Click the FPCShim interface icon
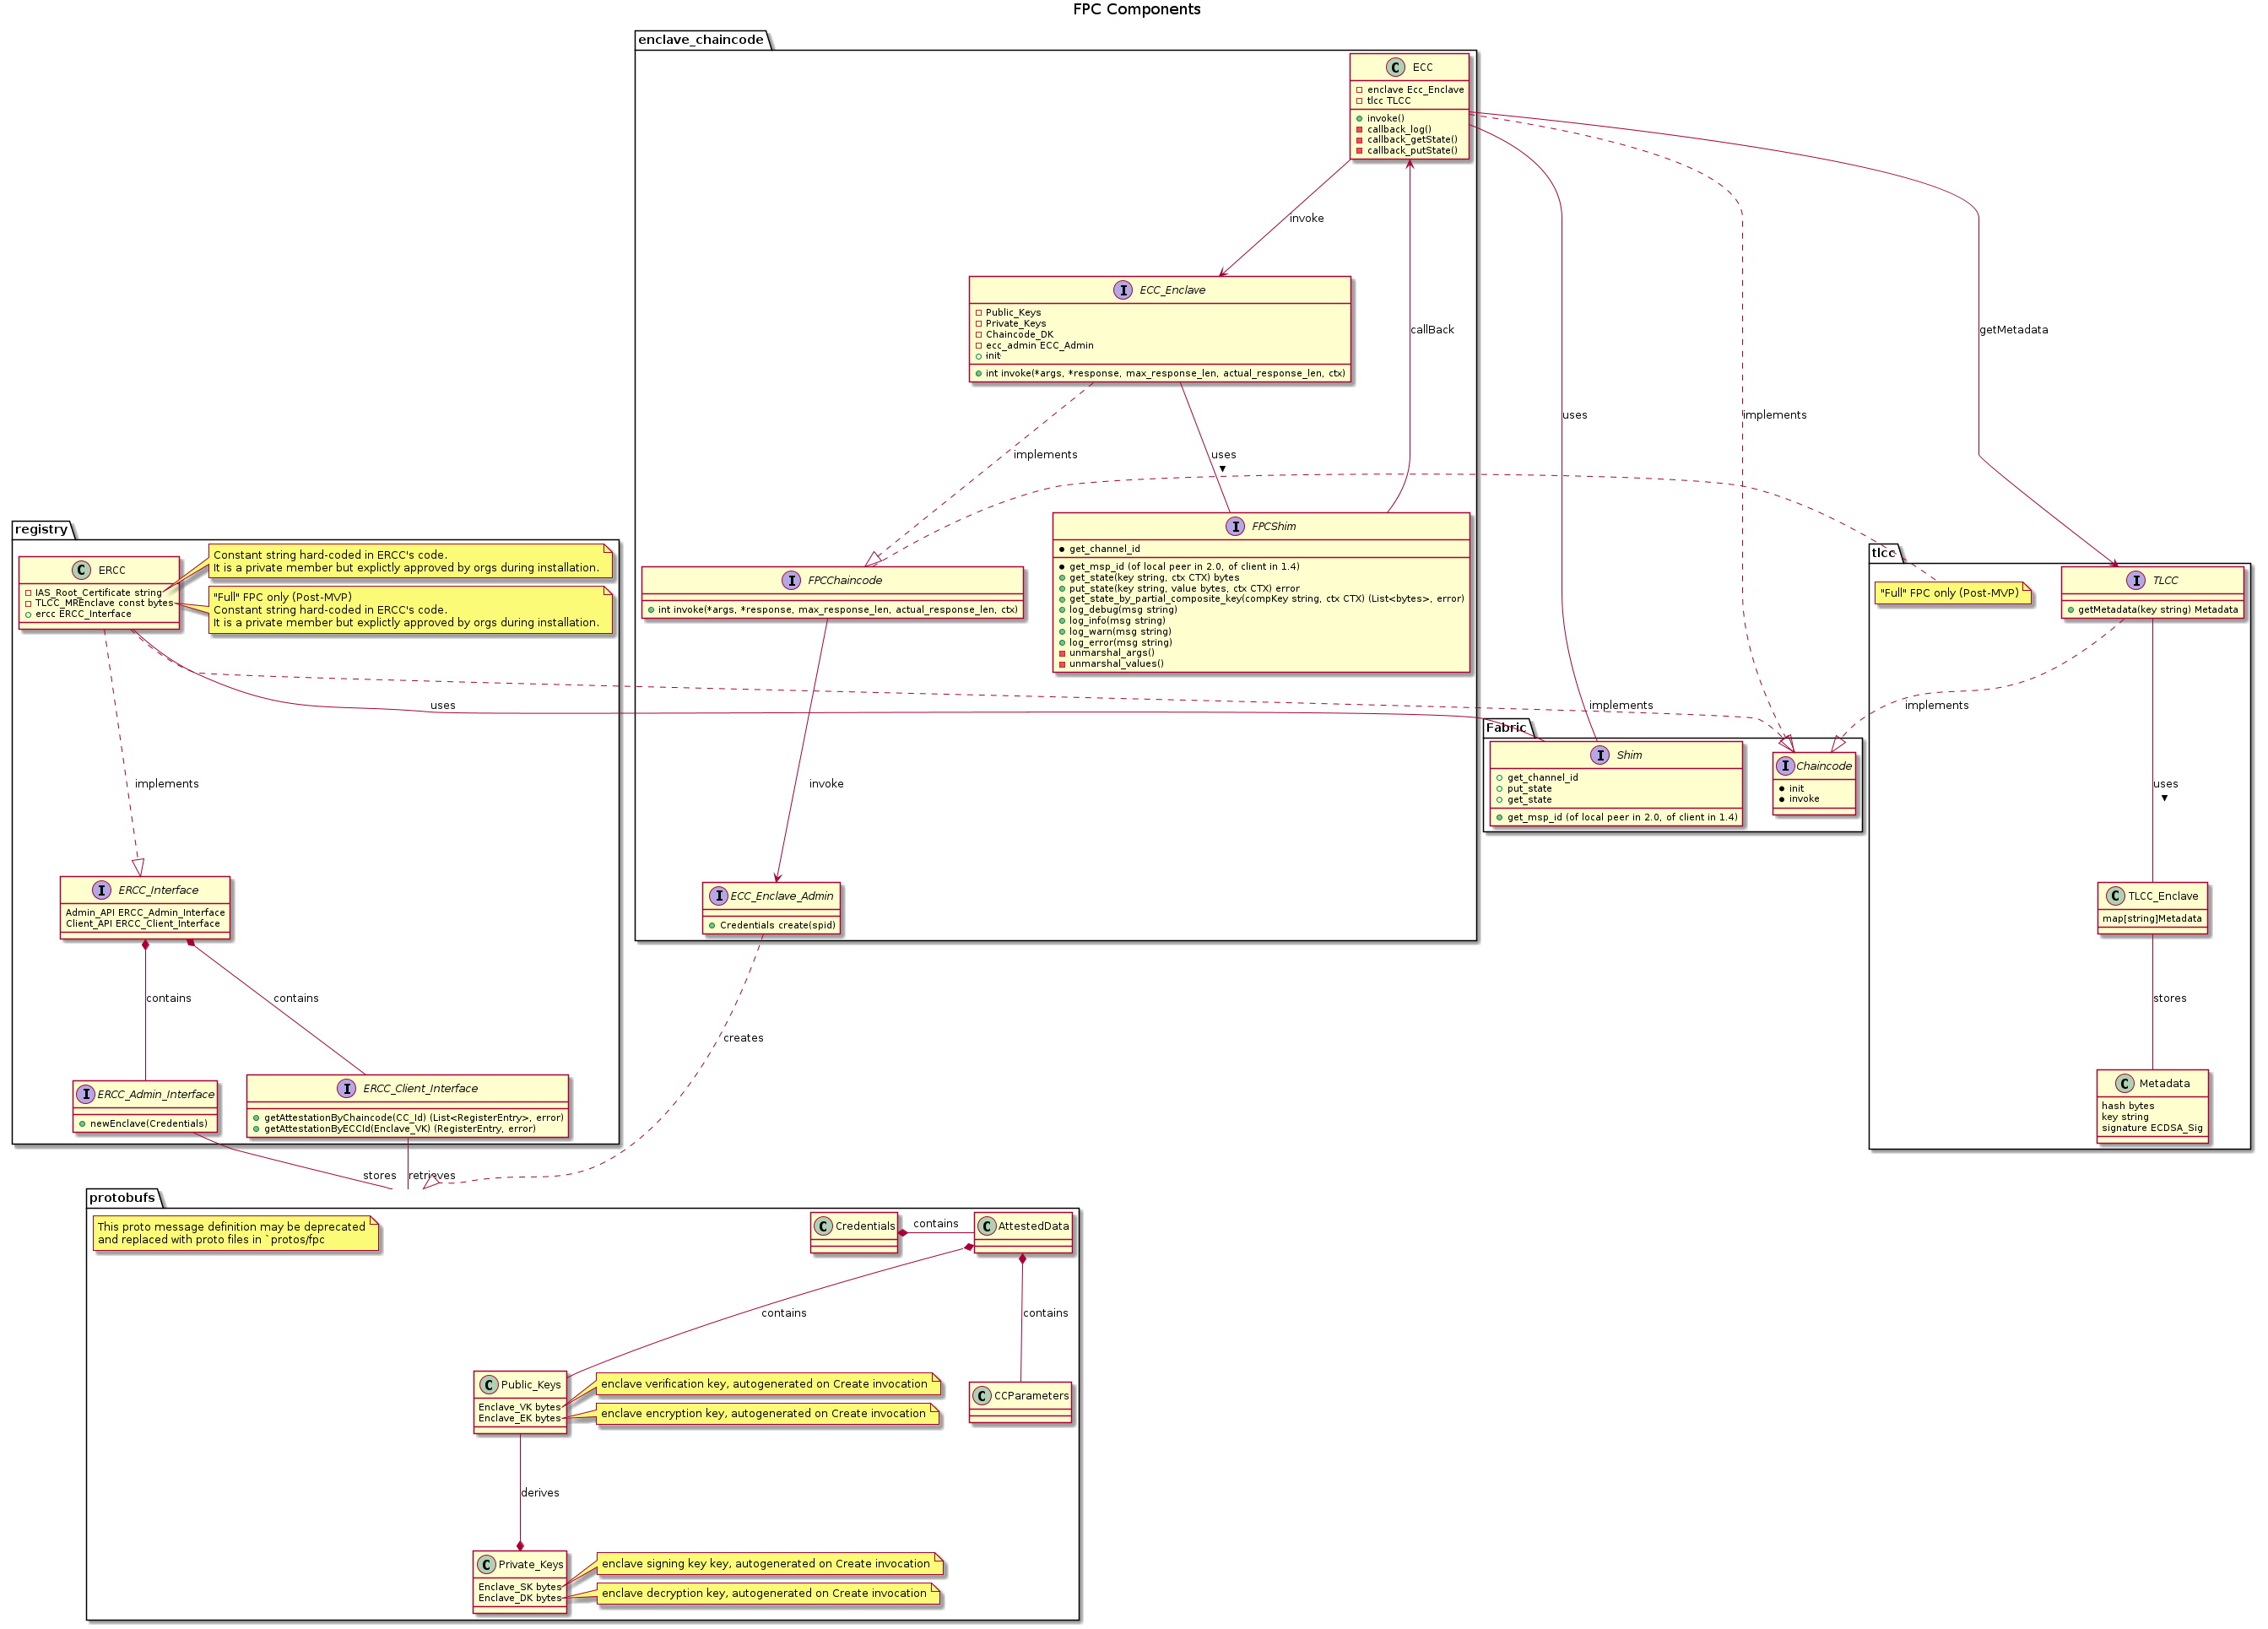This screenshot has width=2268, height=1629. pos(1235,526)
